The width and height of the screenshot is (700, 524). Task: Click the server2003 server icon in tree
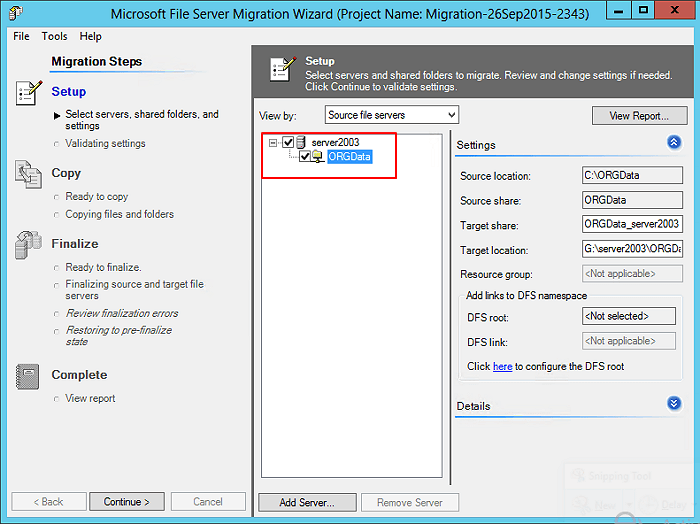301,143
